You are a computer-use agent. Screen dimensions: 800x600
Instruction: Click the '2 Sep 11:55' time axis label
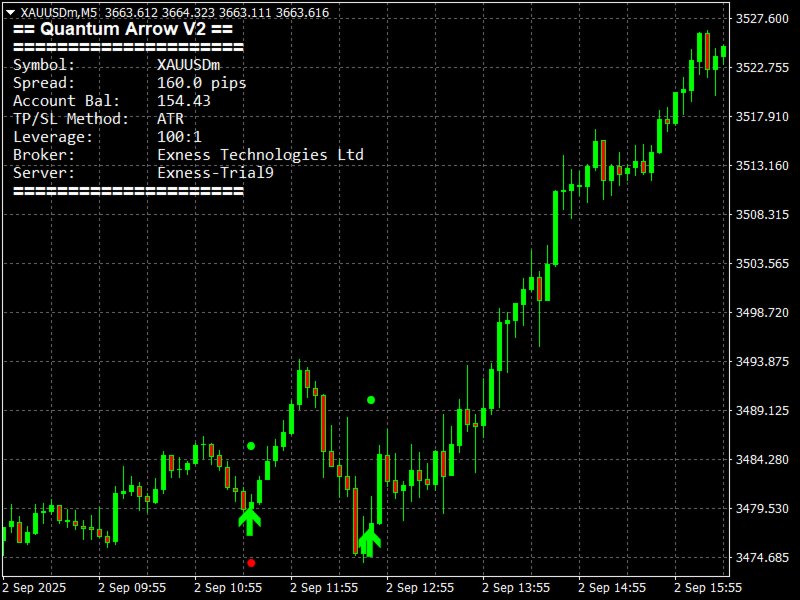pyautogui.click(x=324, y=588)
